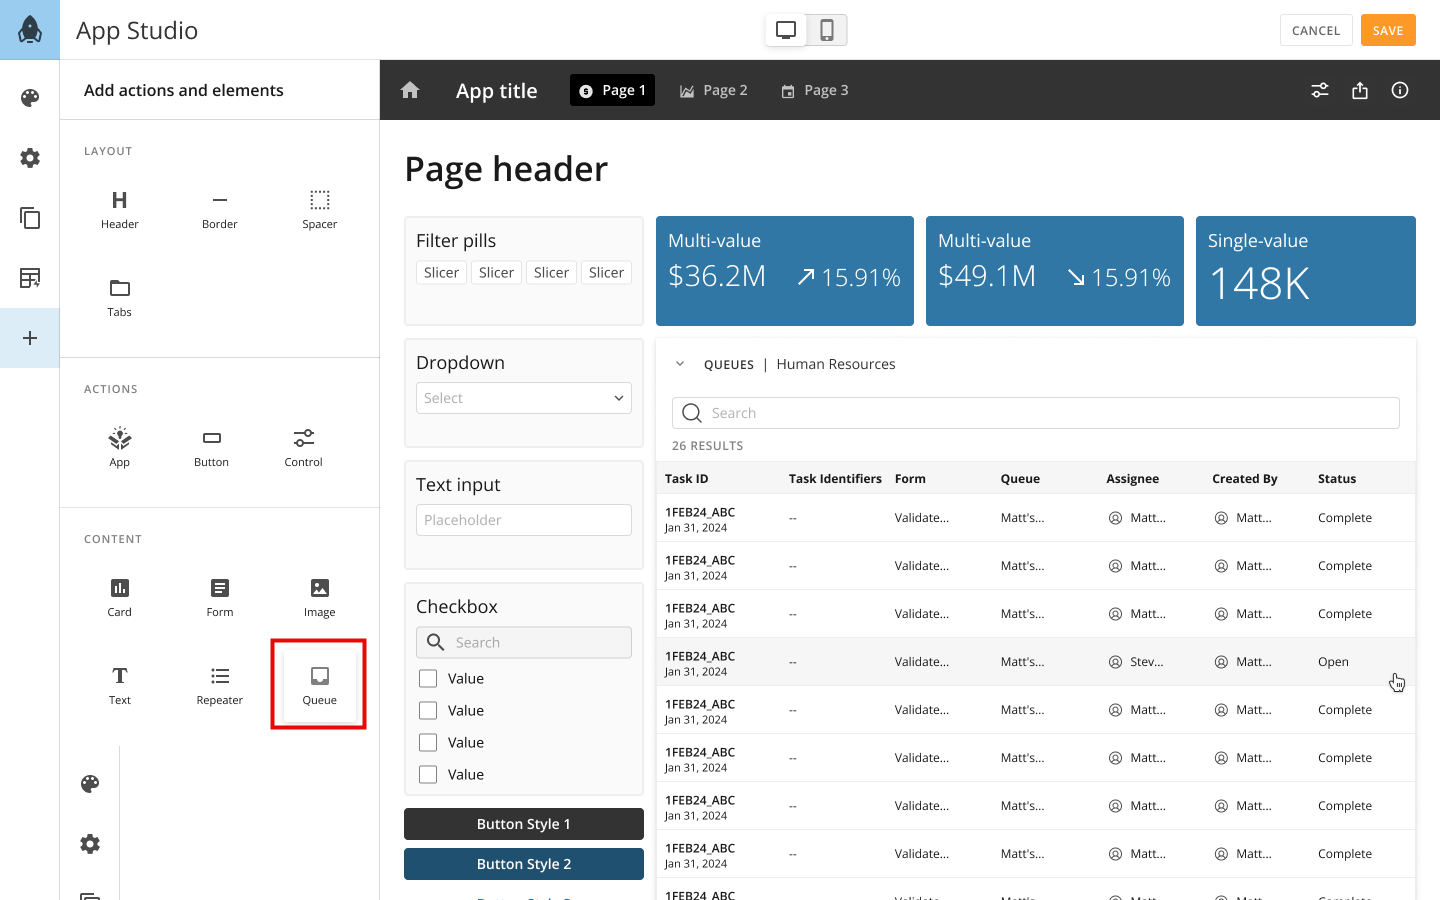Click the App title text

point(497,91)
